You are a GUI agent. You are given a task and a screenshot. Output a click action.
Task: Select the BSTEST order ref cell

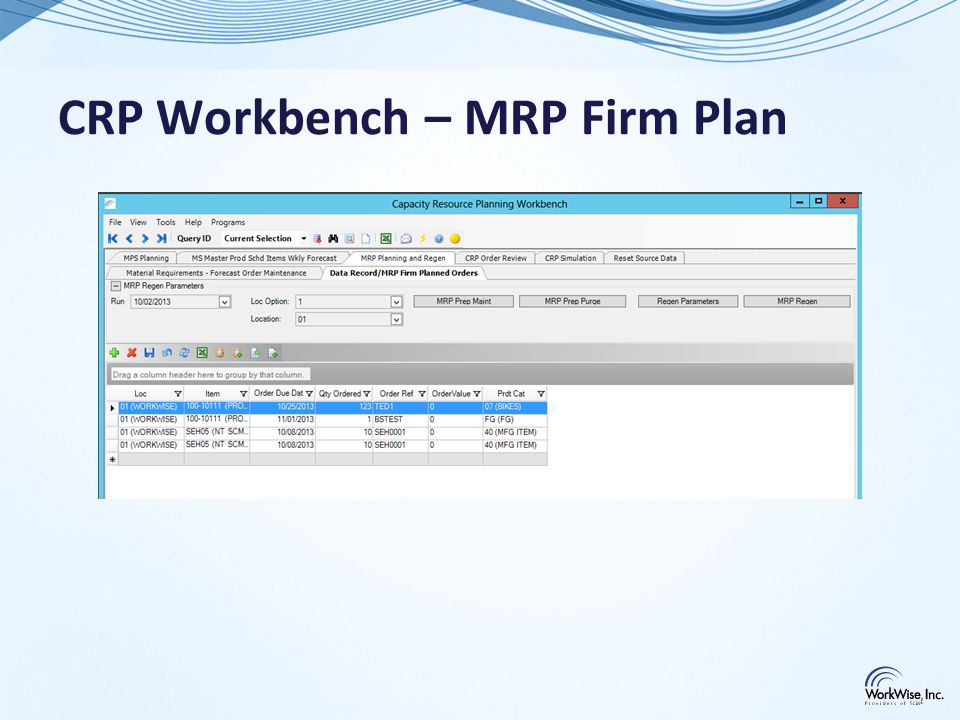[x=400, y=419]
